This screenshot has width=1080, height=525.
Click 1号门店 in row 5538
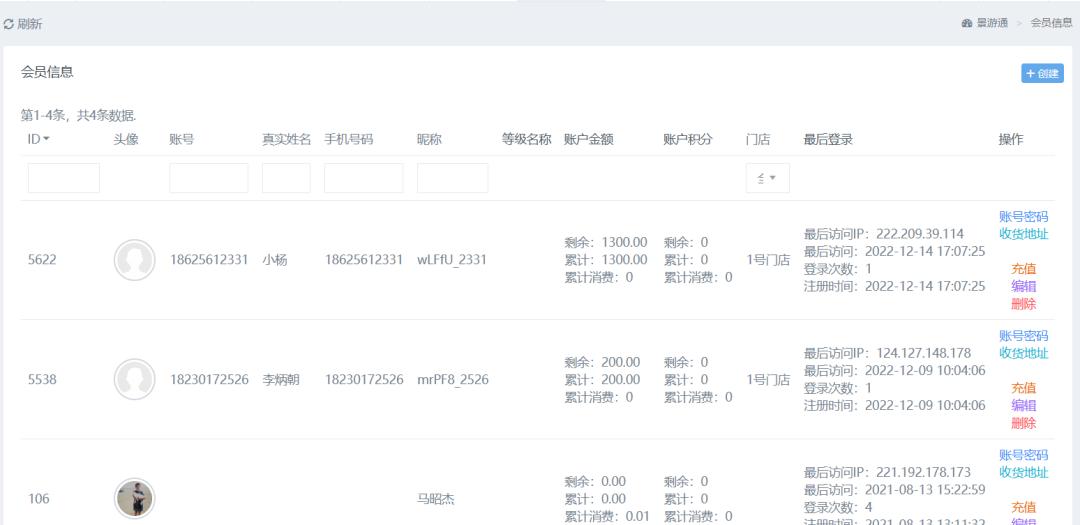coord(768,379)
